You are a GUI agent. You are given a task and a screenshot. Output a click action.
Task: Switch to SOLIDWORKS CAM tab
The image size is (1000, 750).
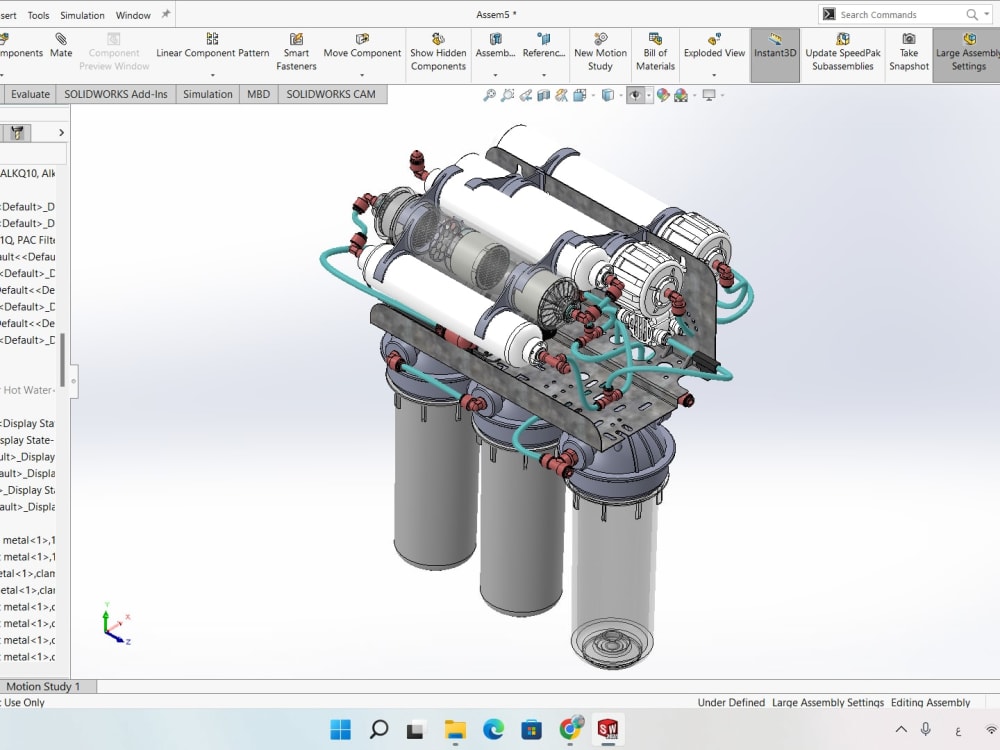coord(331,94)
